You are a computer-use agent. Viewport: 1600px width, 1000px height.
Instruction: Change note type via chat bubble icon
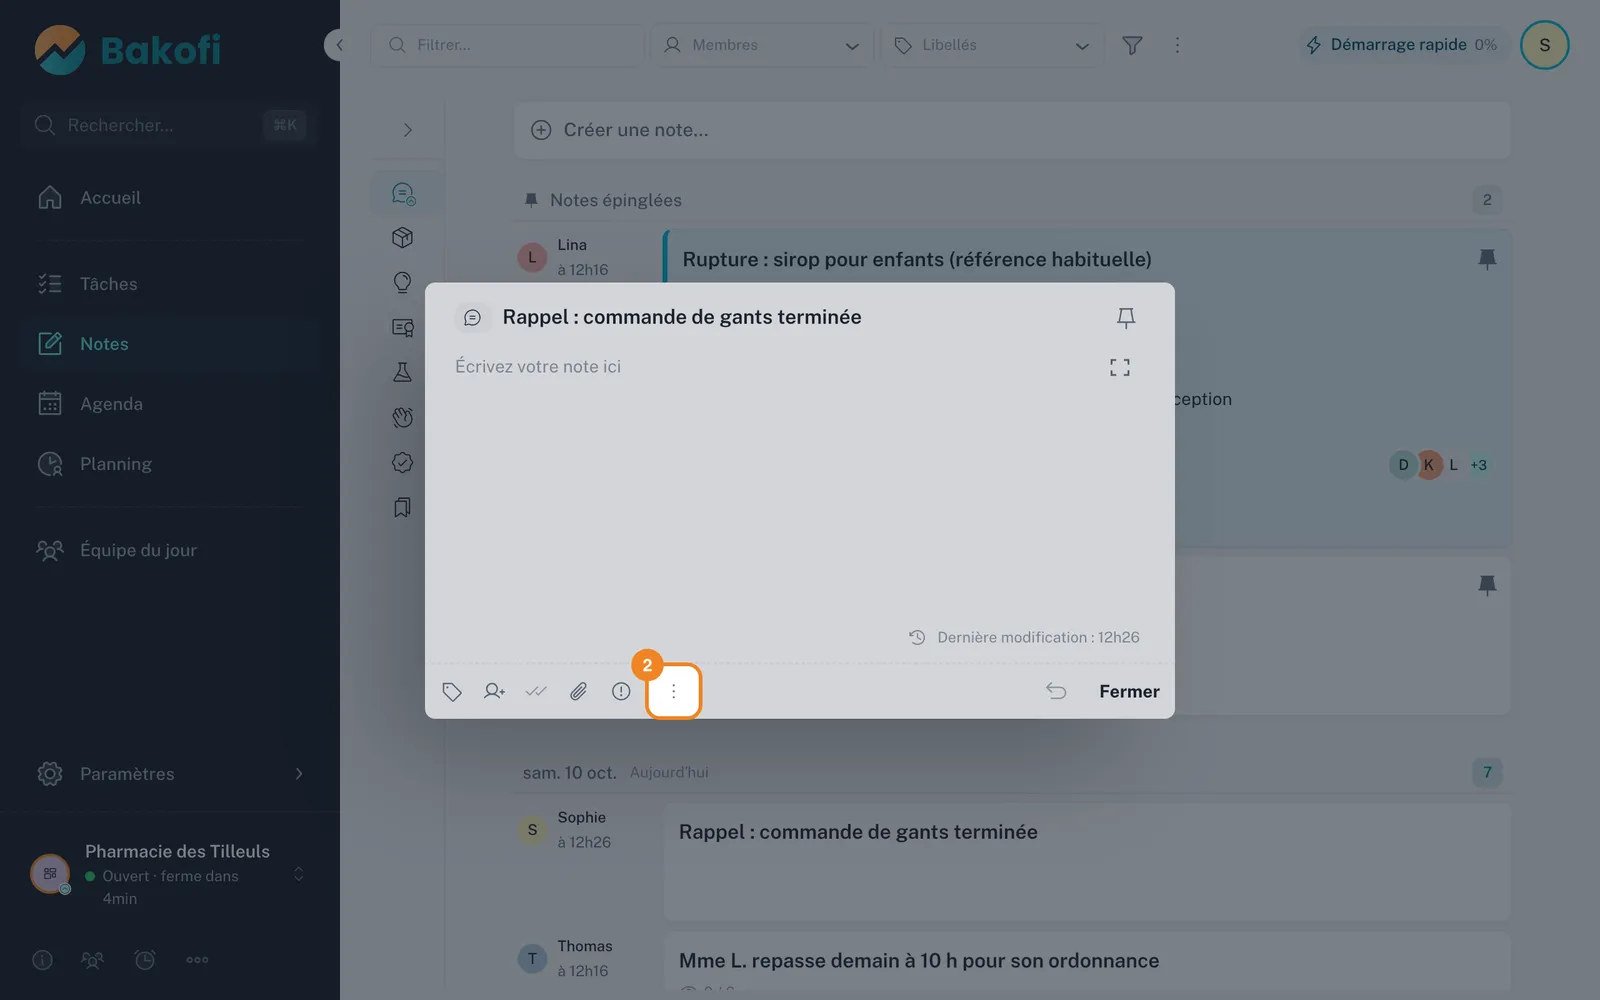(x=472, y=318)
